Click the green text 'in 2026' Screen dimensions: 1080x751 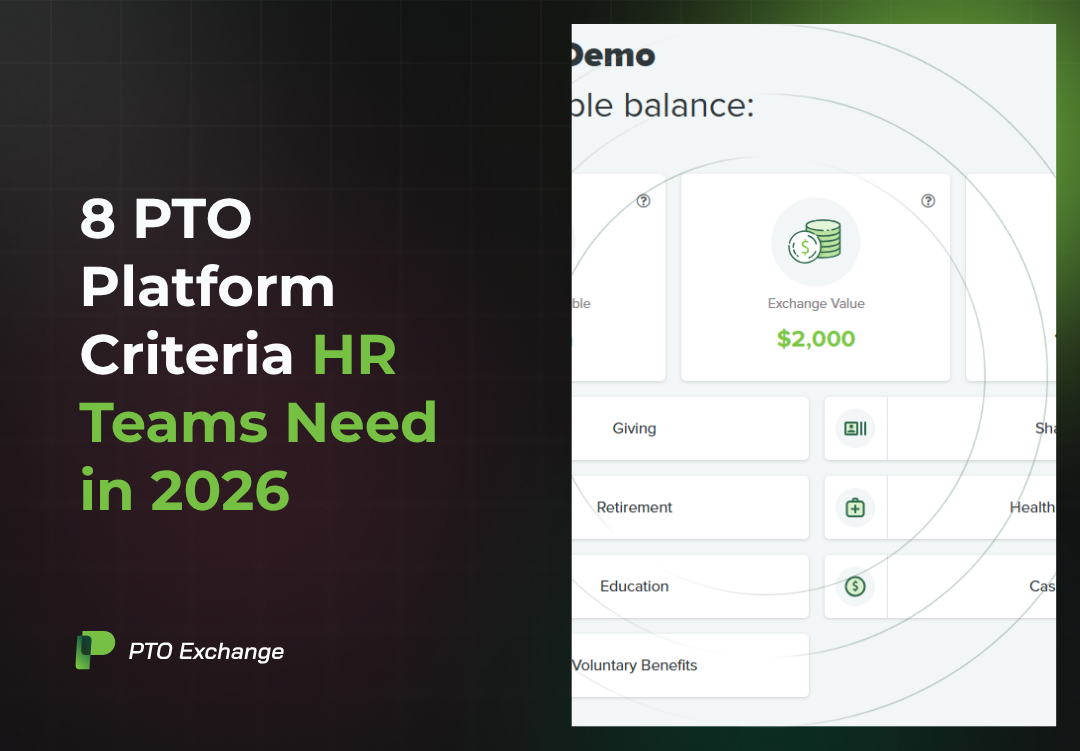coord(185,491)
